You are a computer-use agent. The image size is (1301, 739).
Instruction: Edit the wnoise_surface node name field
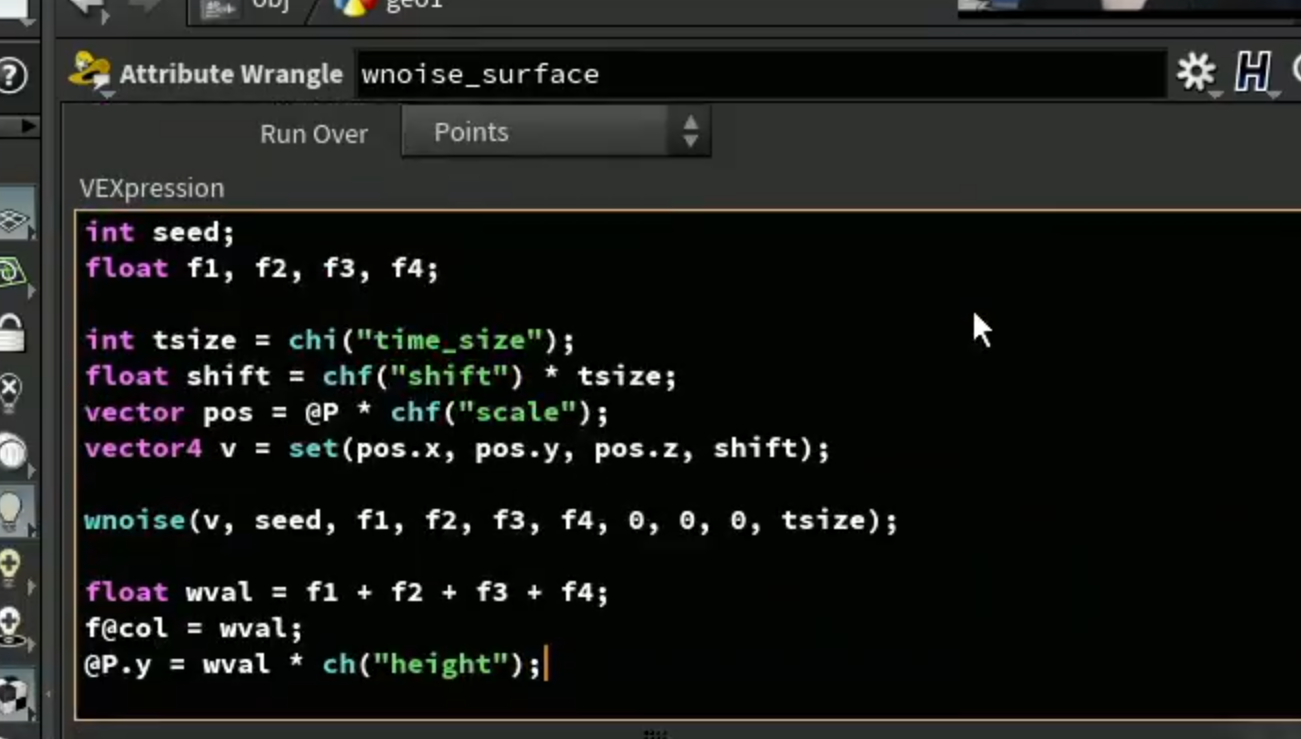coord(761,74)
